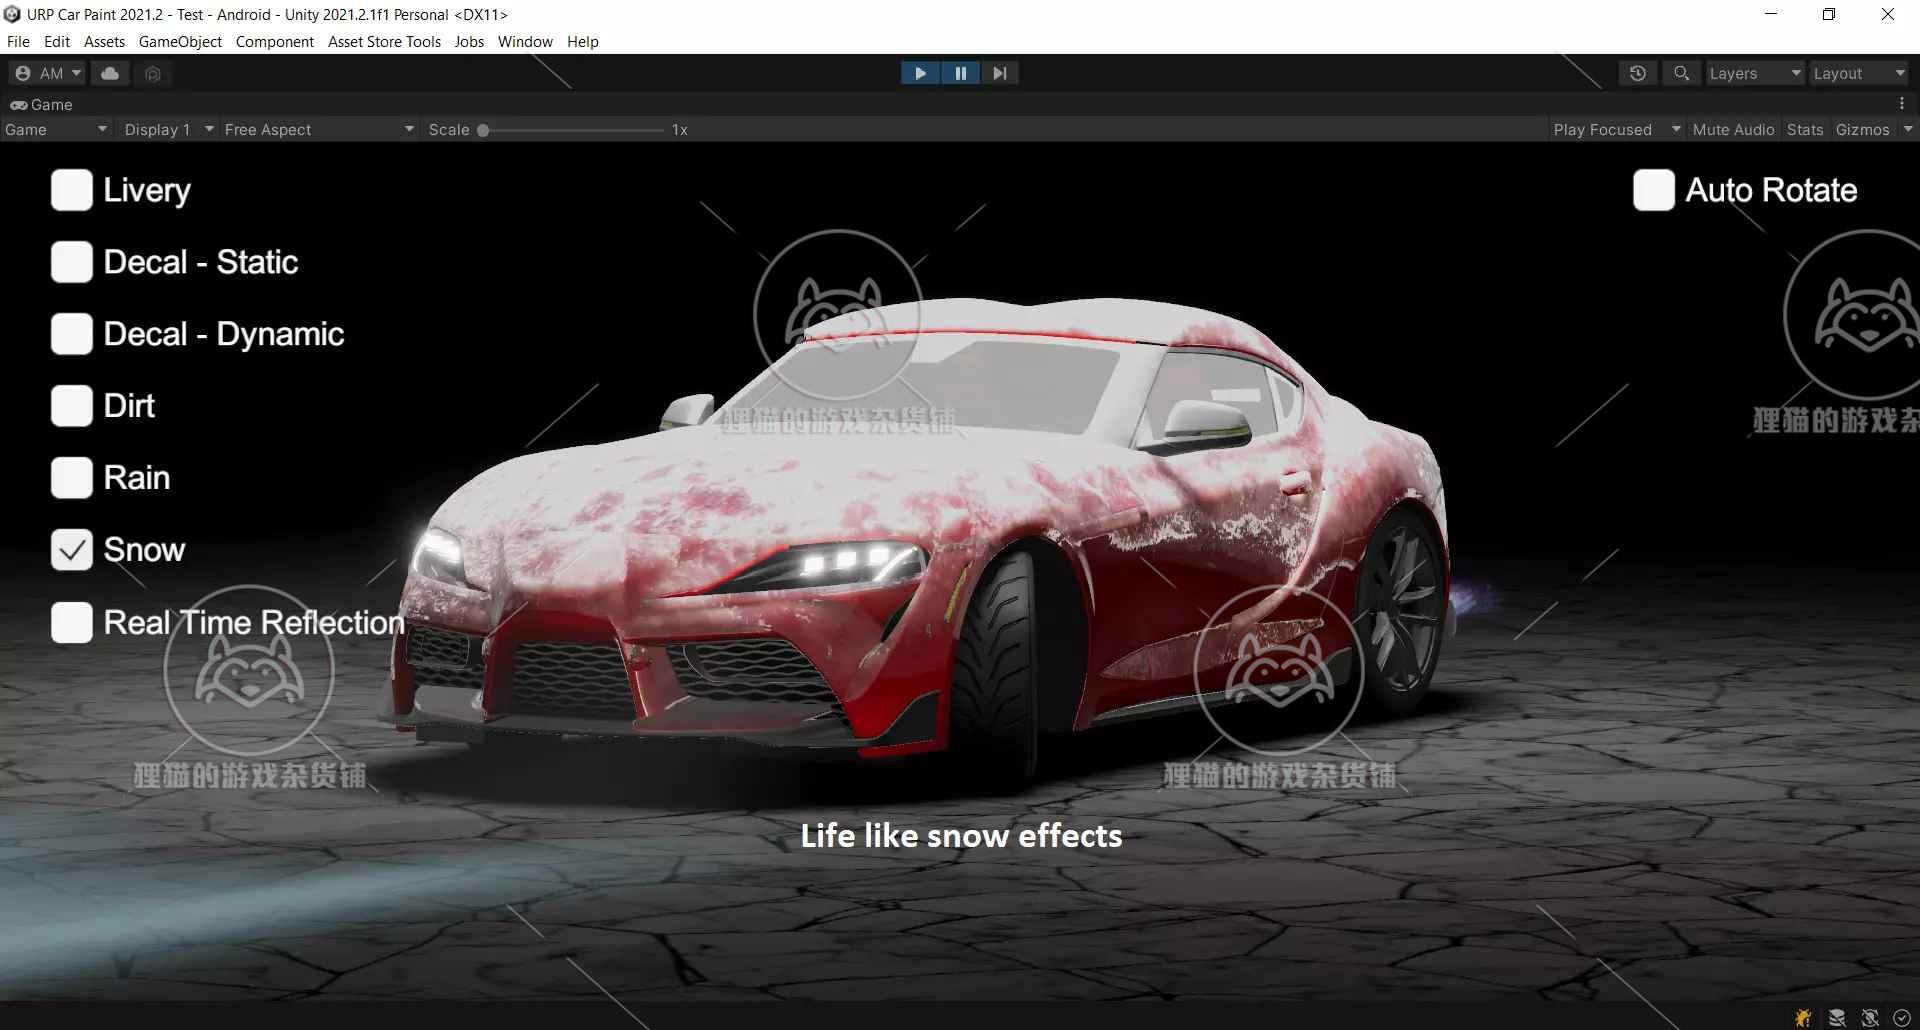1920x1030 pixels.
Task: Open the Game view options three-dot menu
Action: [x=1902, y=104]
